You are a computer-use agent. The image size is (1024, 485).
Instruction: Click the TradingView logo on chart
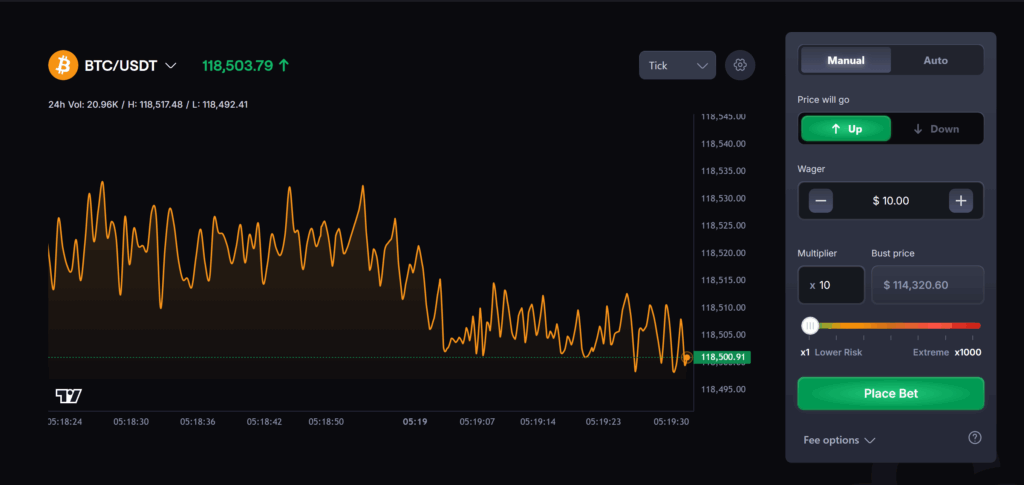(x=68, y=396)
